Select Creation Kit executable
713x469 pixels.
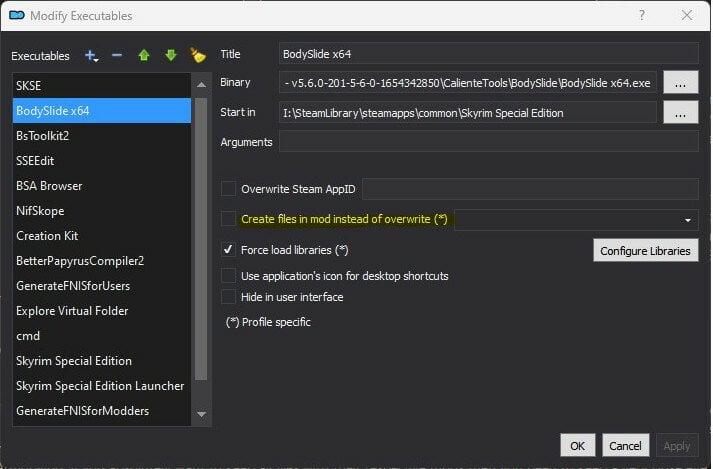coord(102,236)
